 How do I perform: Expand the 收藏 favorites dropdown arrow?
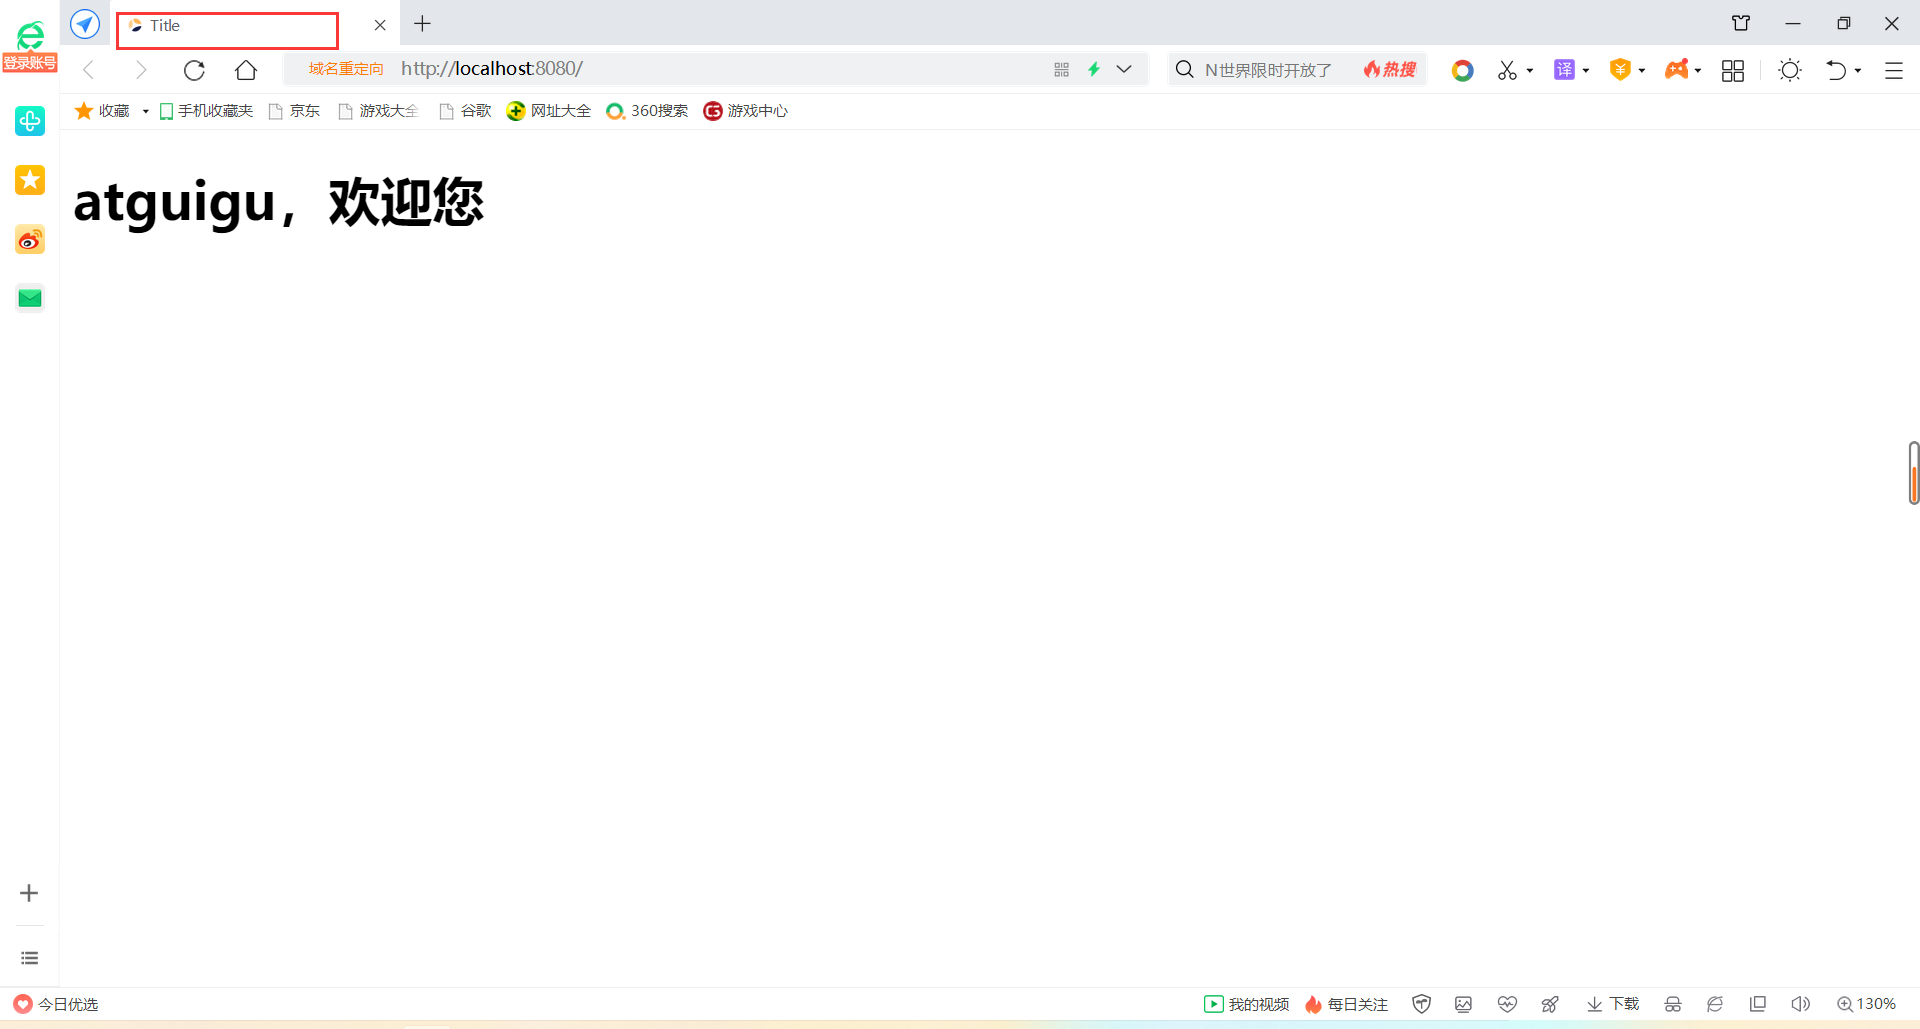(146, 111)
